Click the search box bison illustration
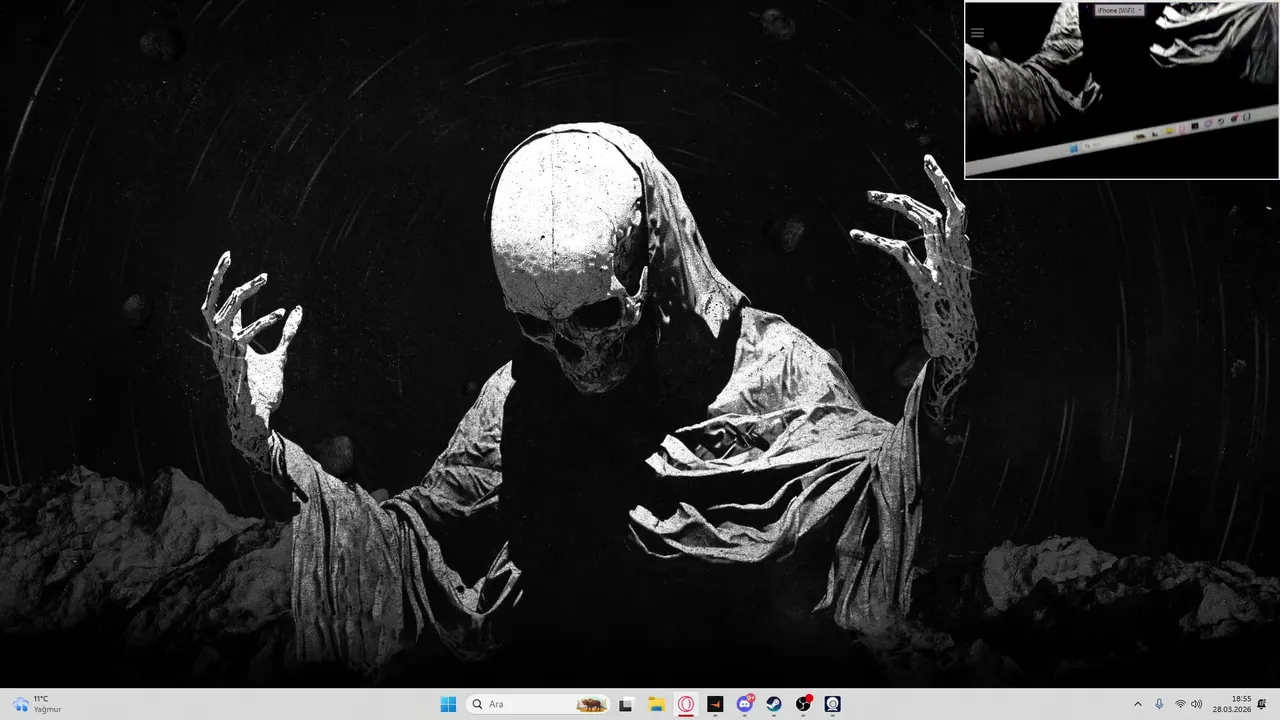This screenshot has height=720, width=1280. 591,704
